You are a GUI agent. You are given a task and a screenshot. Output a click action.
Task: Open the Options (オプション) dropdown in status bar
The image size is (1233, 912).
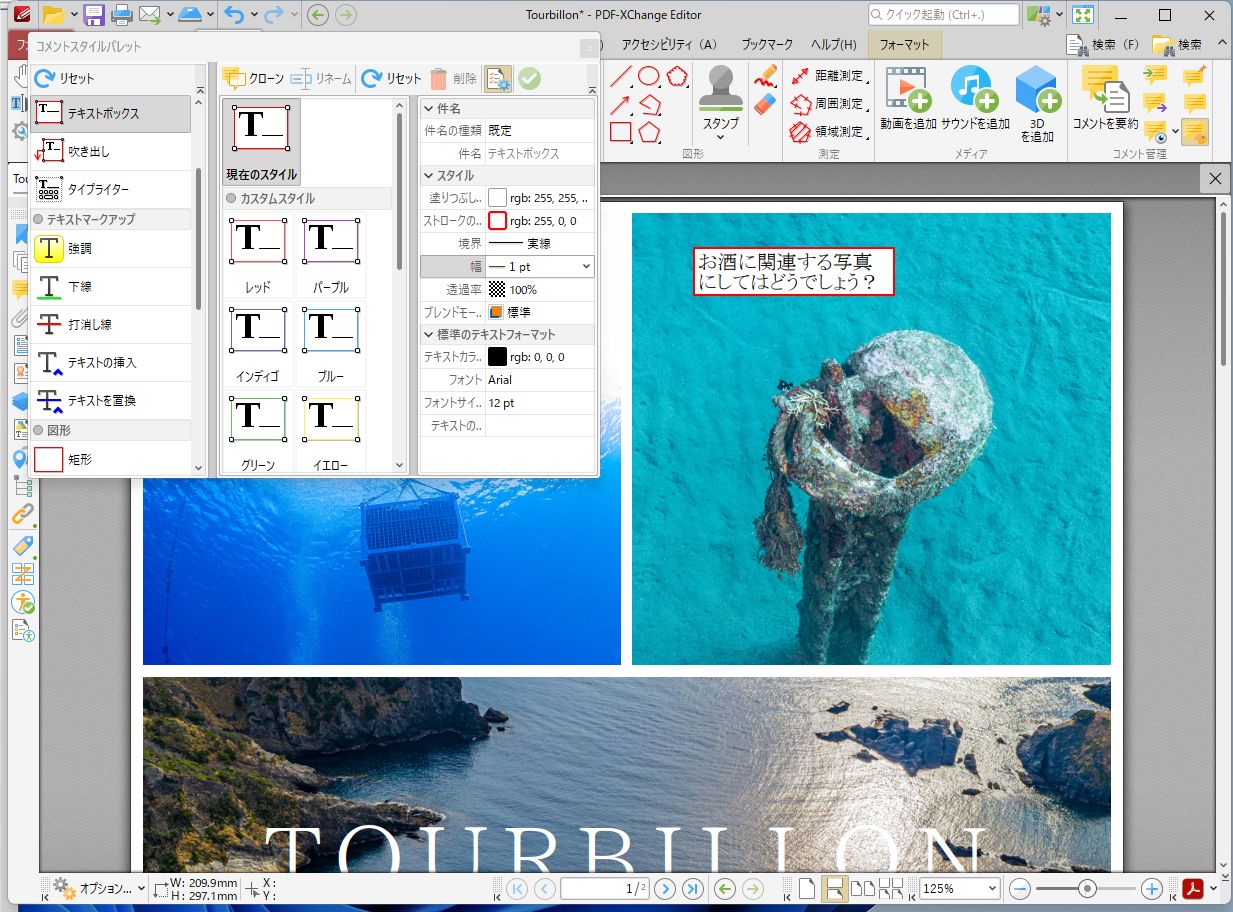(140, 888)
